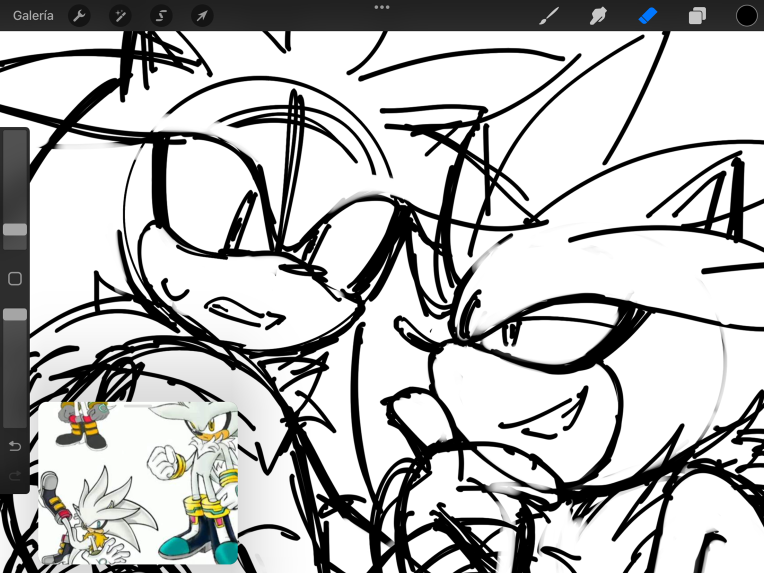
Task: Activate the Selection tool
Action: click(x=161, y=16)
